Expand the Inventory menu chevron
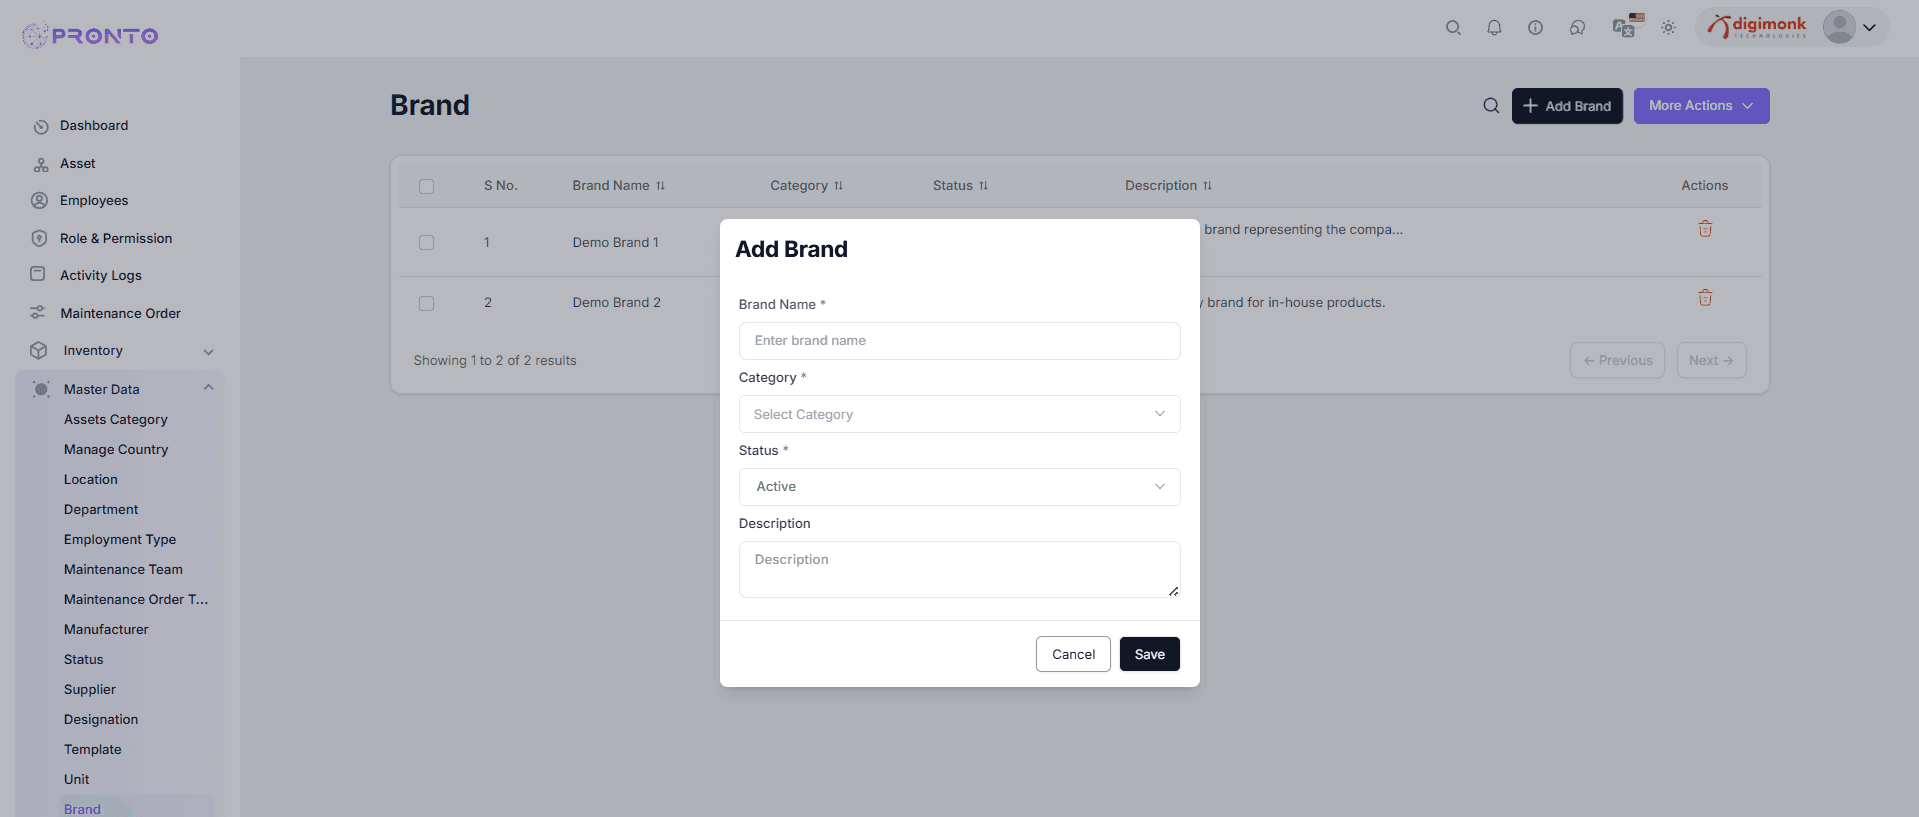This screenshot has width=1919, height=817. (x=208, y=351)
